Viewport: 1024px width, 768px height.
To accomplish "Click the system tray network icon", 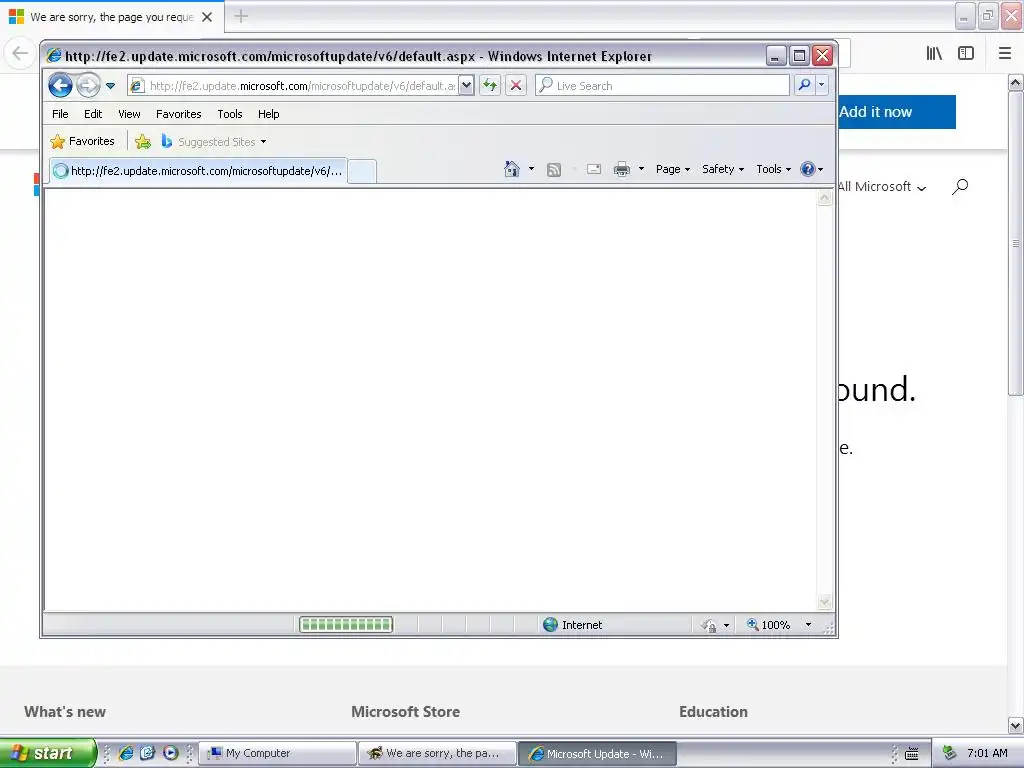I will pos(950,753).
